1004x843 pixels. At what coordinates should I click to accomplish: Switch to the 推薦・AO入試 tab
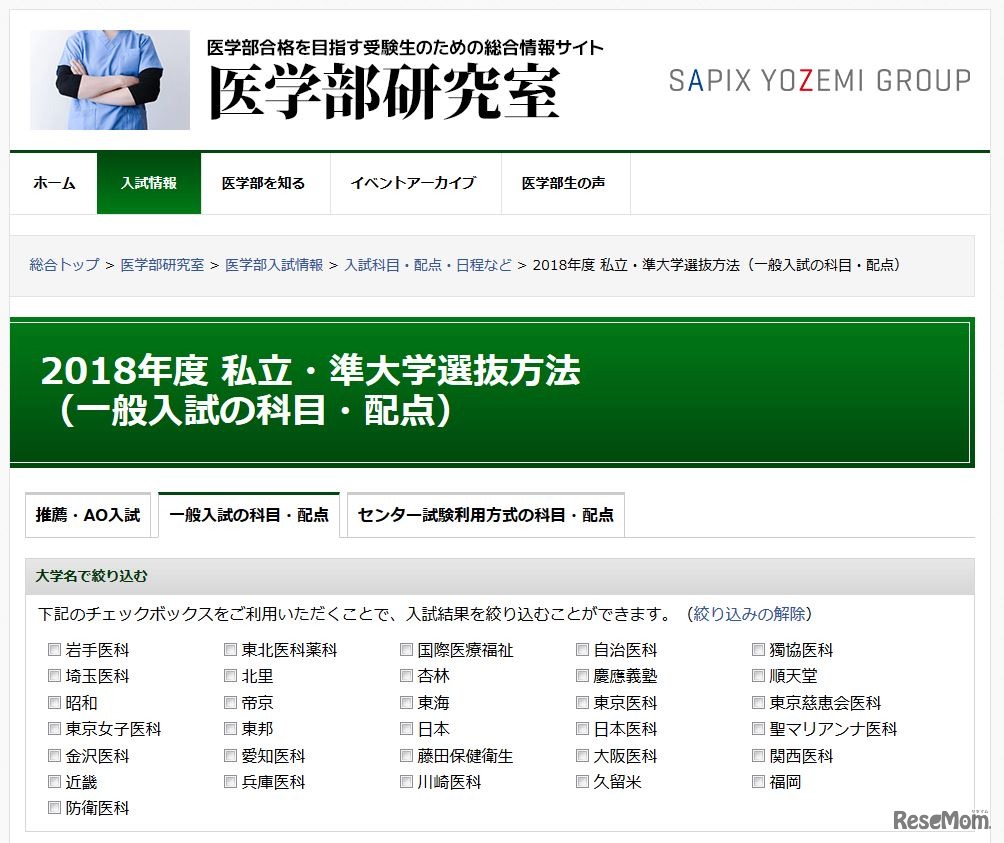[88, 515]
